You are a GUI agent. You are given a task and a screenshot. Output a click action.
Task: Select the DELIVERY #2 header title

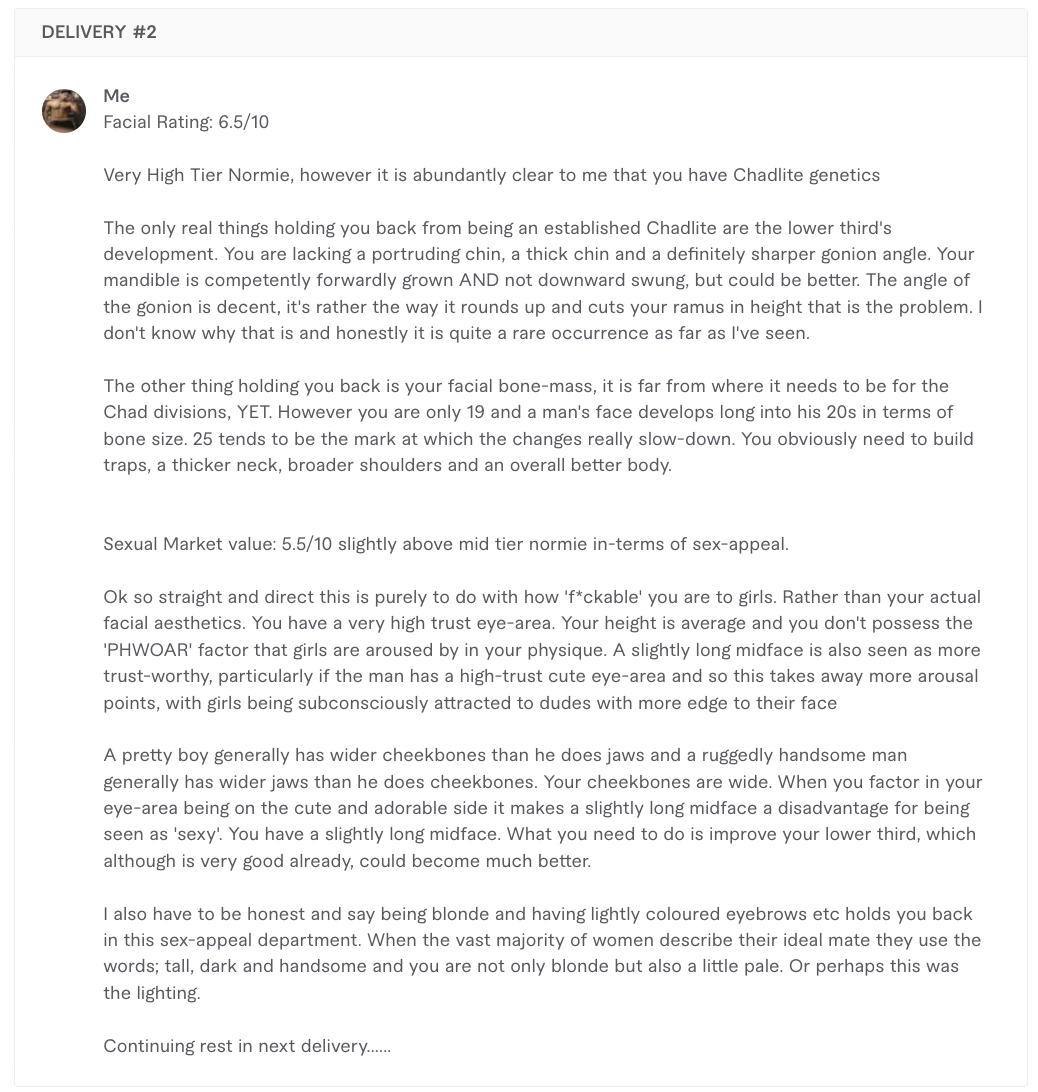click(99, 32)
